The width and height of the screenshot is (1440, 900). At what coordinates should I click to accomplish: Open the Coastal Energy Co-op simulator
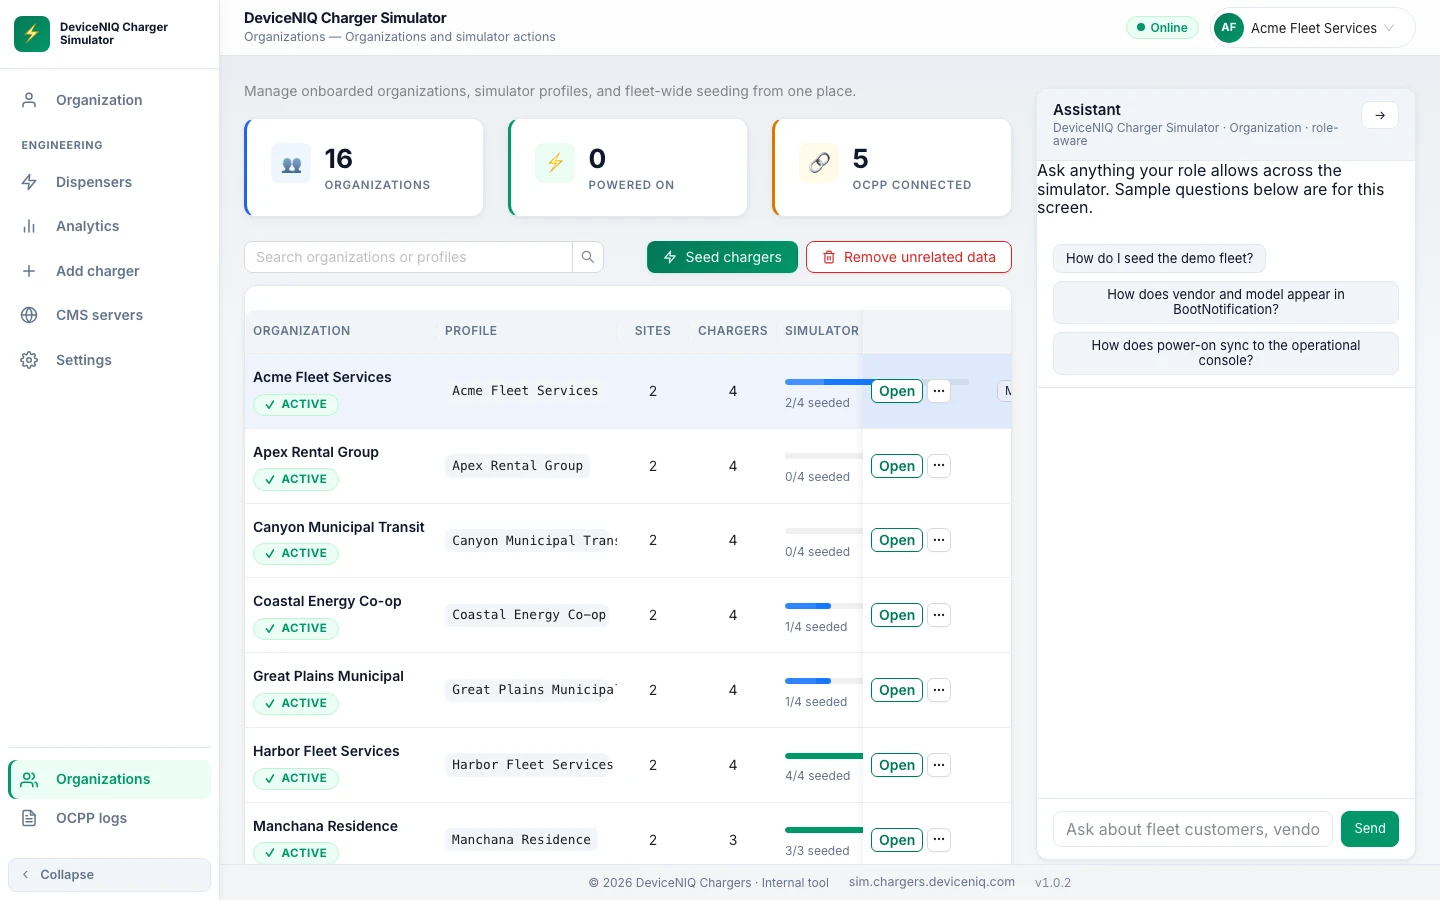point(897,615)
